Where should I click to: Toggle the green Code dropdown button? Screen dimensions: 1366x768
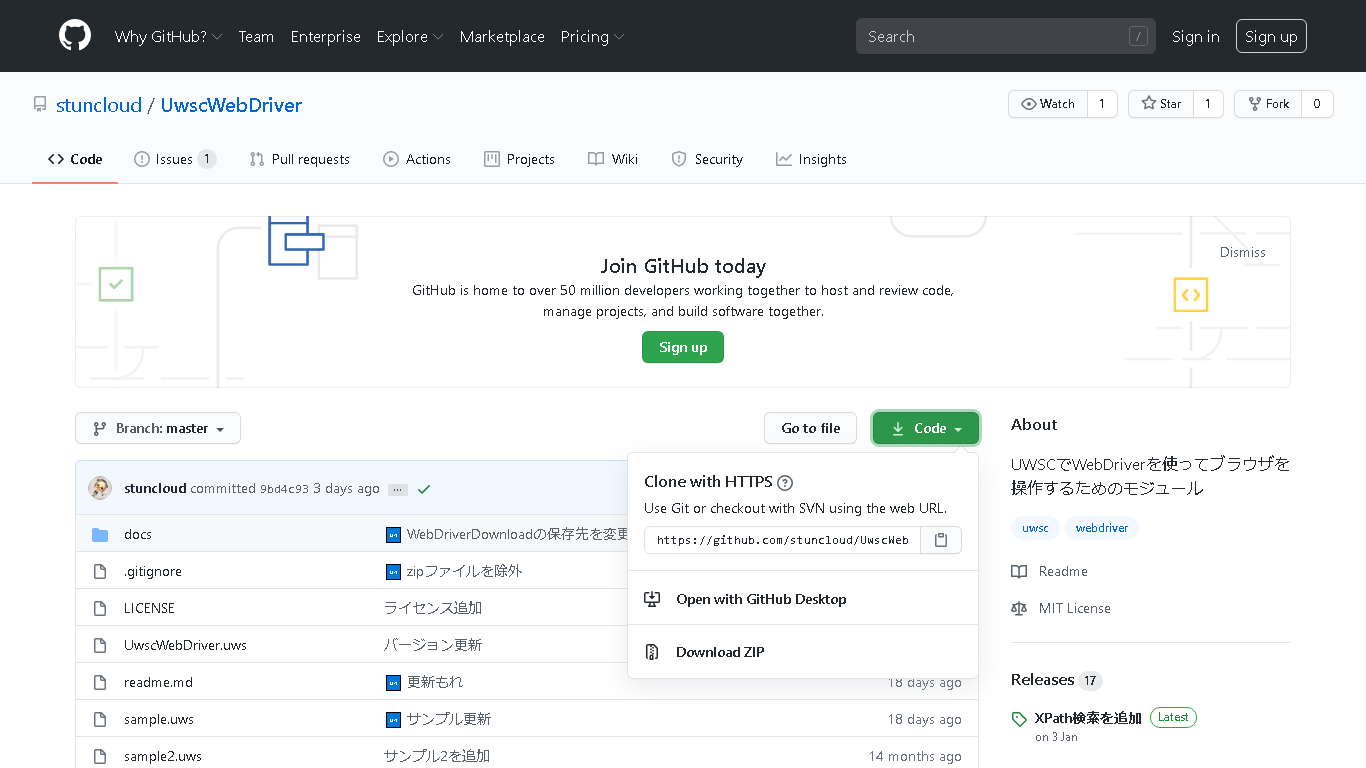pyautogui.click(x=926, y=428)
